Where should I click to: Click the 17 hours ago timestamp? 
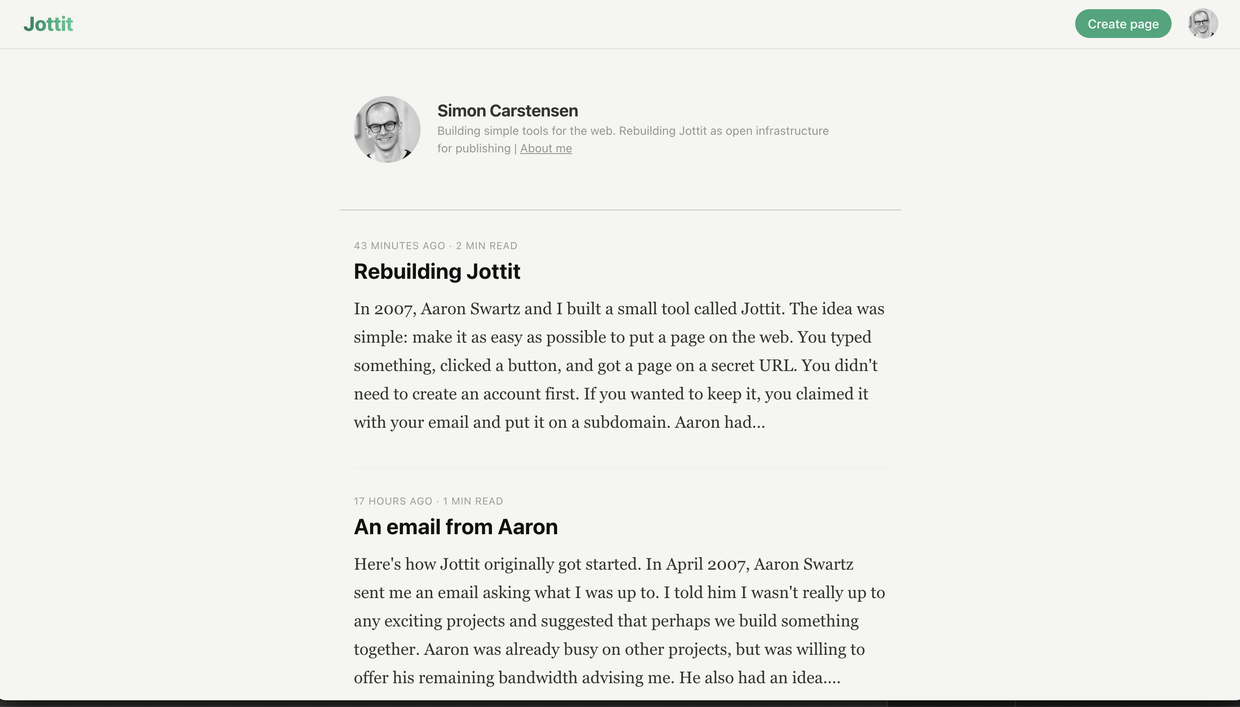tap(393, 501)
